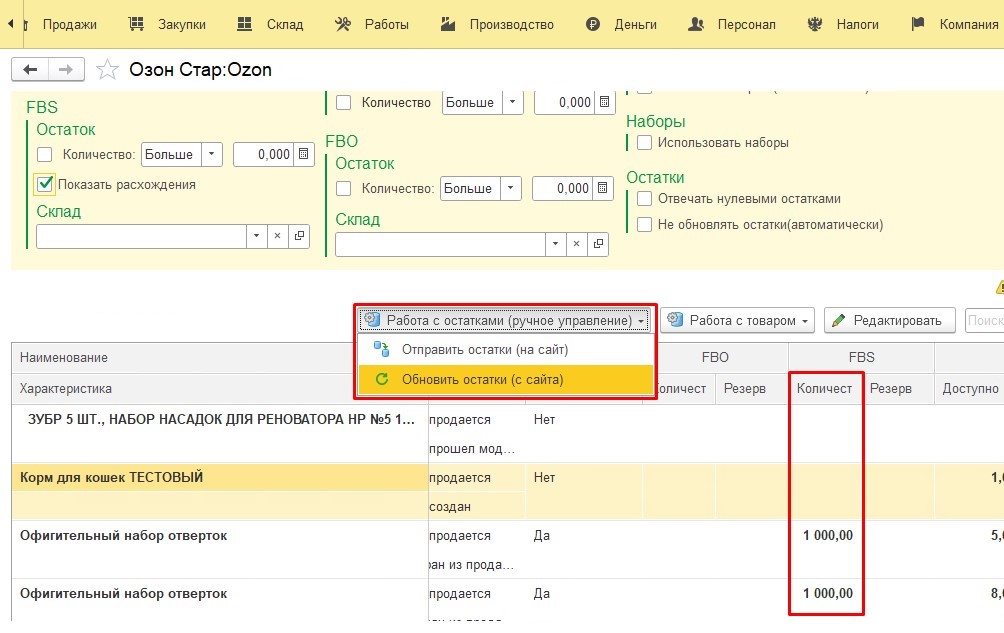Go forward with the right arrow button
Image resolution: width=1004 pixels, height=633 pixels.
click(66, 69)
